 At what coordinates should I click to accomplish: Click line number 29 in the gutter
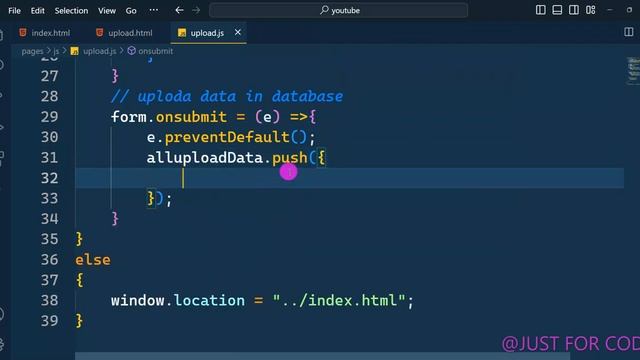(49, 117)
